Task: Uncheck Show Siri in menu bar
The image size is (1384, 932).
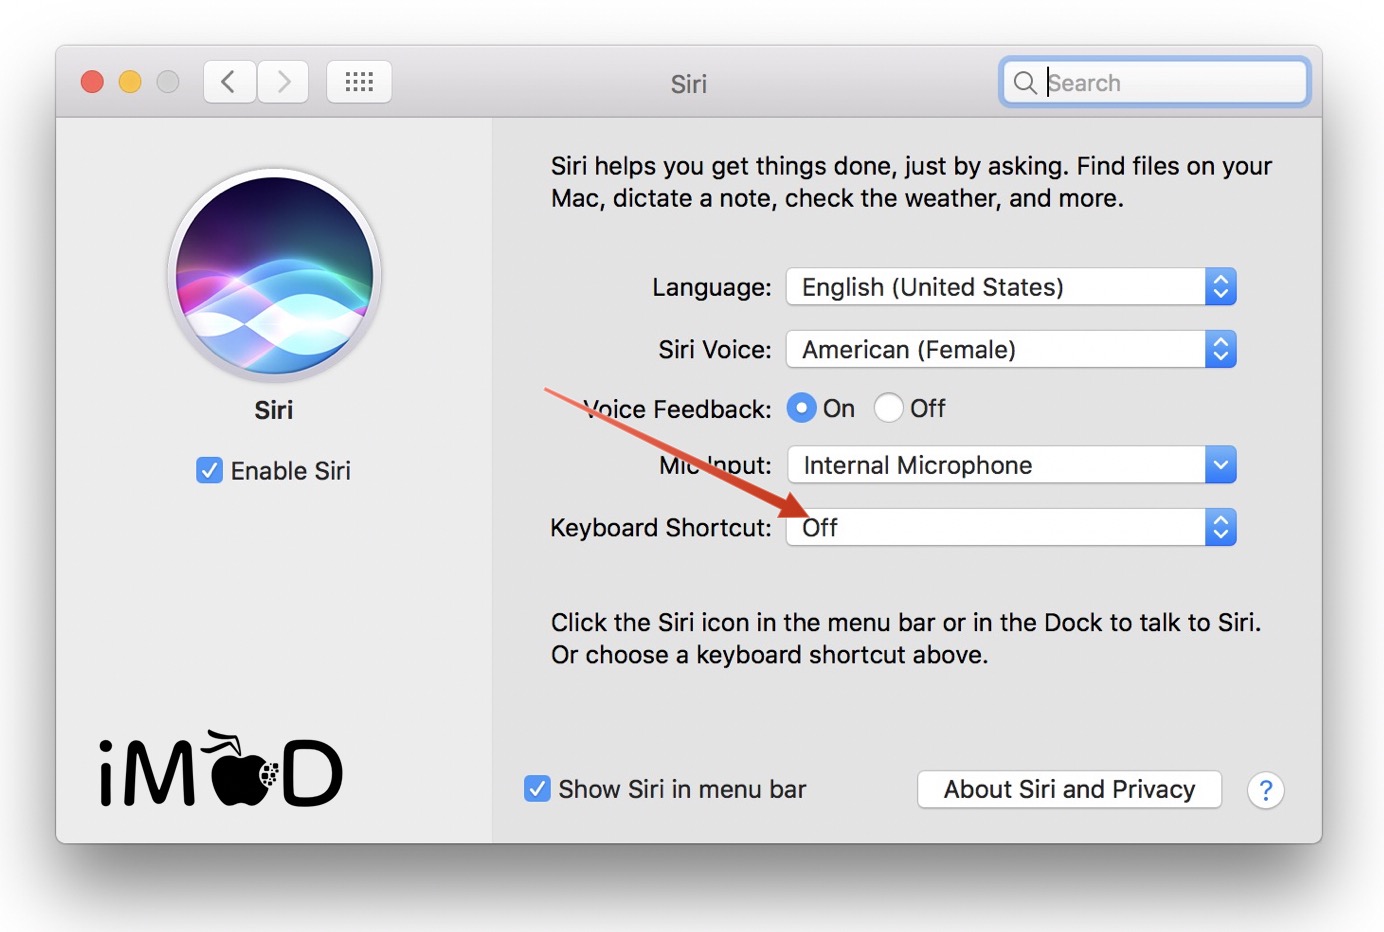Action: click(x=537, y=788)
